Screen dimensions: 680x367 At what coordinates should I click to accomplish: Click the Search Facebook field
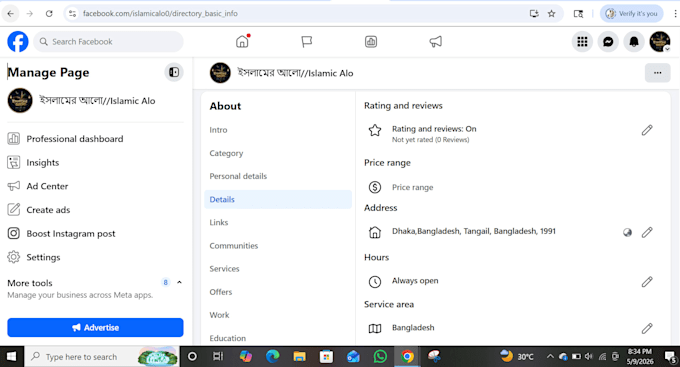pos(108,42)
